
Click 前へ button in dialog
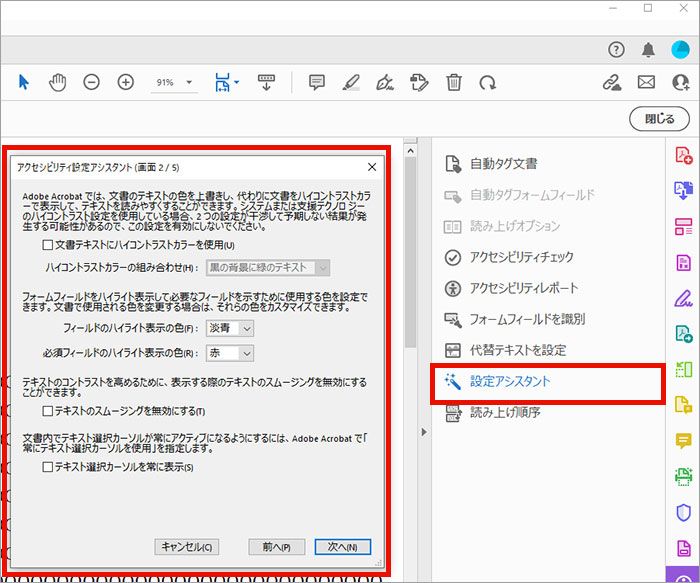tap(276, 547)
